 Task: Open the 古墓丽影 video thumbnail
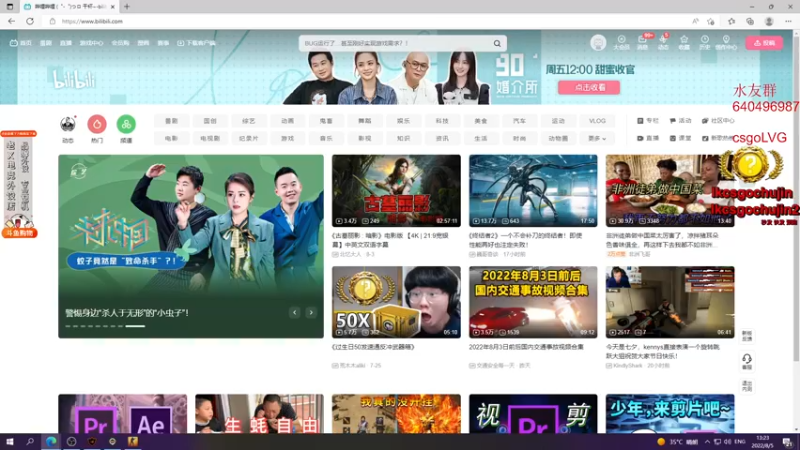[x=396, y=191]
